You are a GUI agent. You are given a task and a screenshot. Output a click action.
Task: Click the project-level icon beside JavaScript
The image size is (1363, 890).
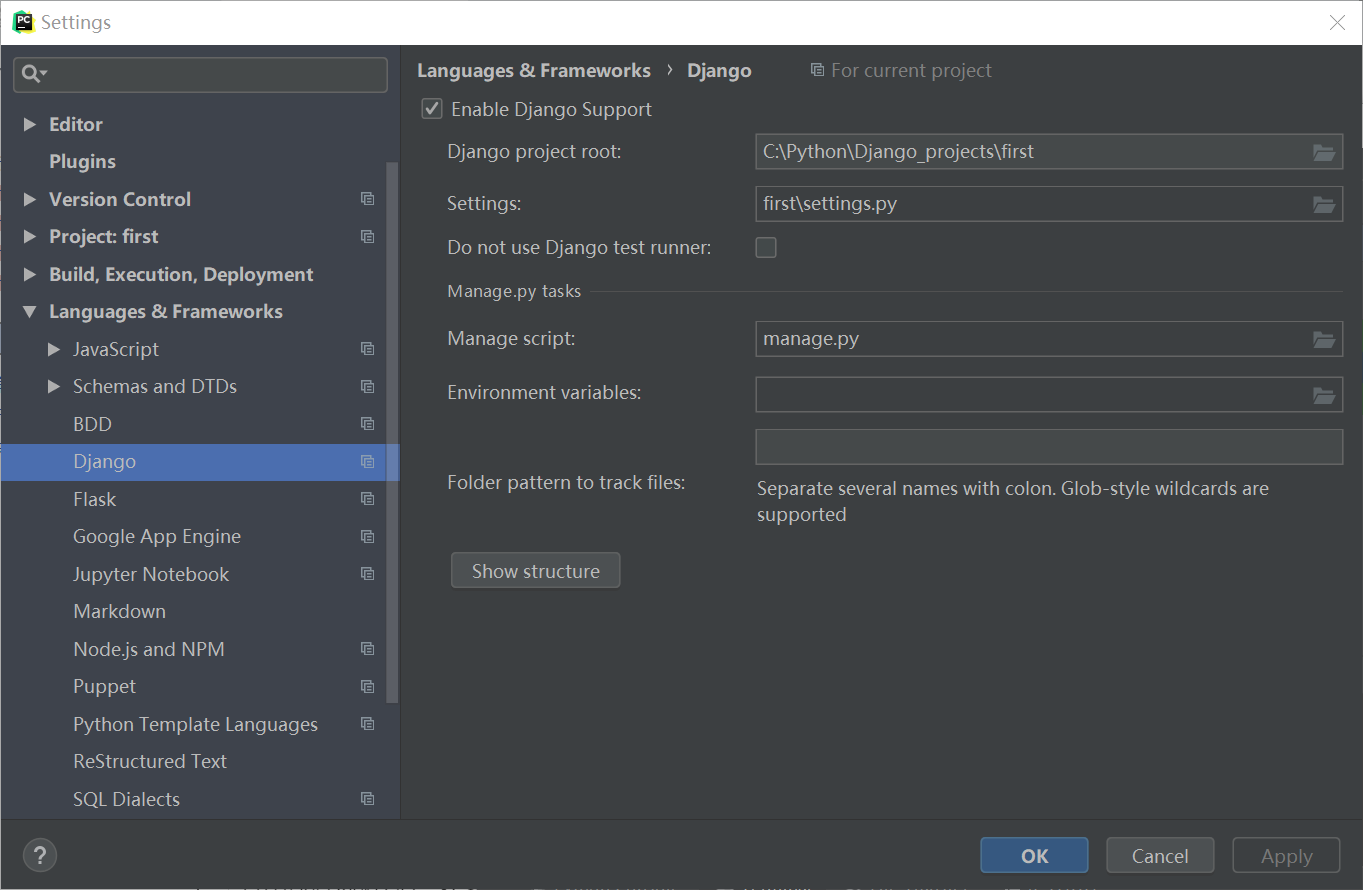[x=368, y=349]
